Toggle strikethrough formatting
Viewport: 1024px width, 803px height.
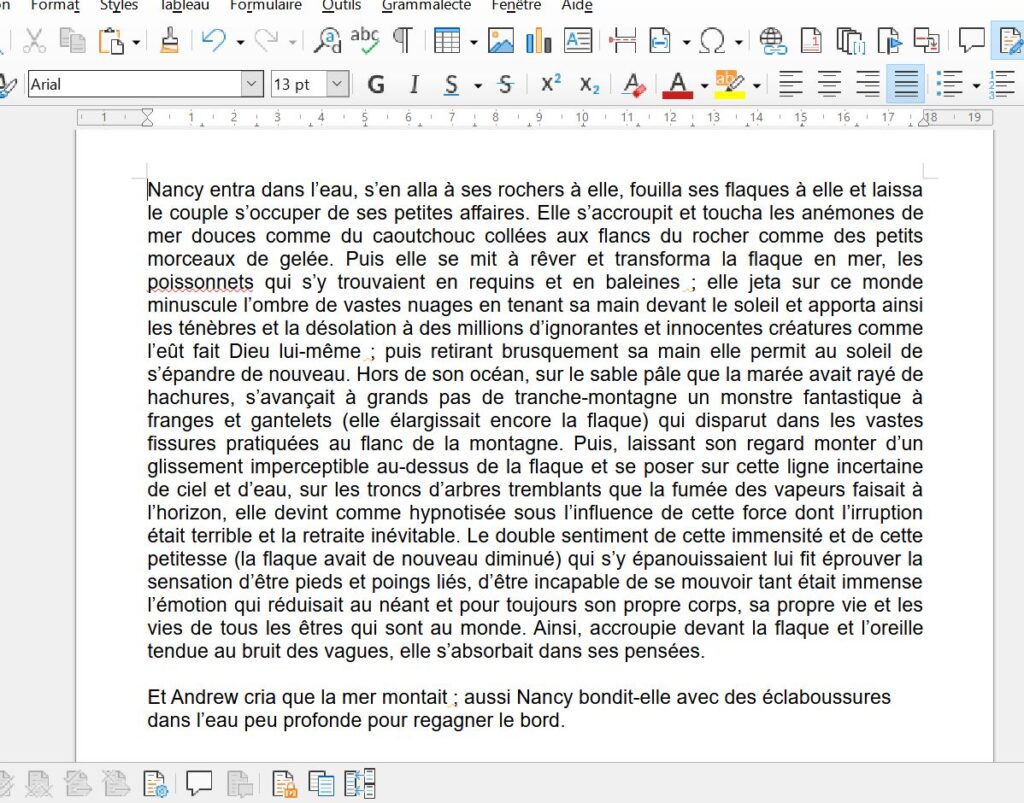[505, 84]
